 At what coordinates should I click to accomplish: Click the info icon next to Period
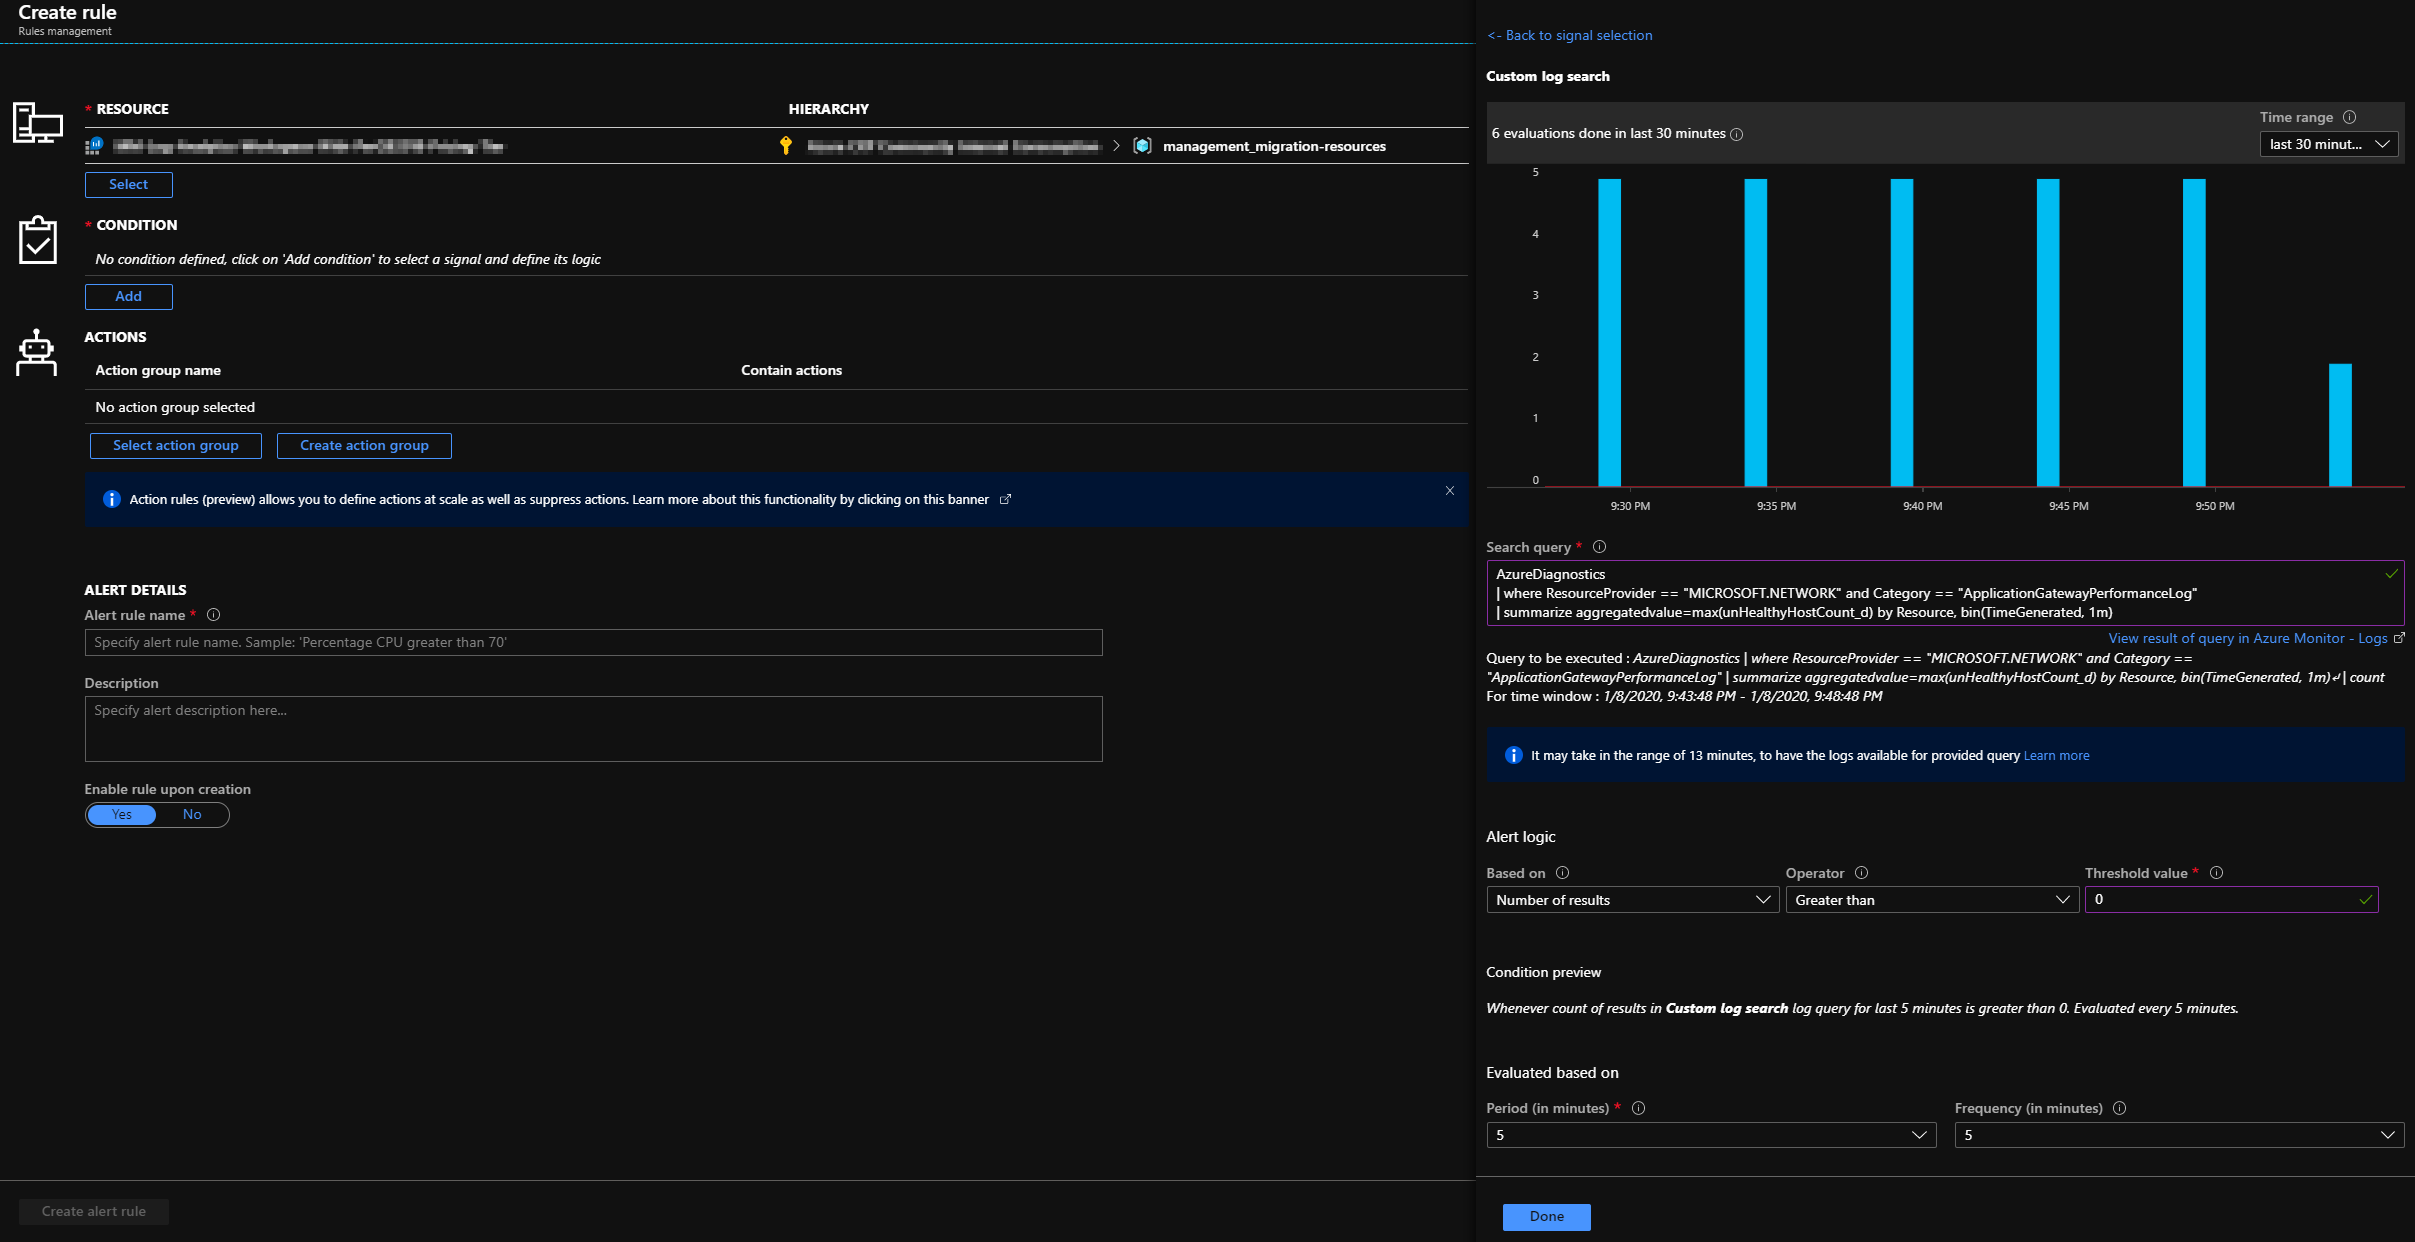(x=1638, y=1108)
